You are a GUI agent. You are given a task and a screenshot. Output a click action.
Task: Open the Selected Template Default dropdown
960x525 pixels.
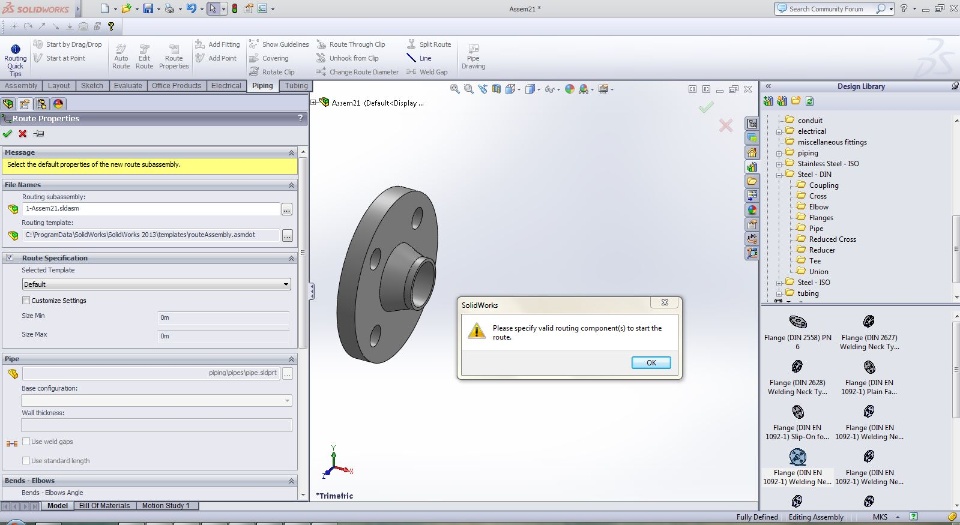click(x=156, y=284)
